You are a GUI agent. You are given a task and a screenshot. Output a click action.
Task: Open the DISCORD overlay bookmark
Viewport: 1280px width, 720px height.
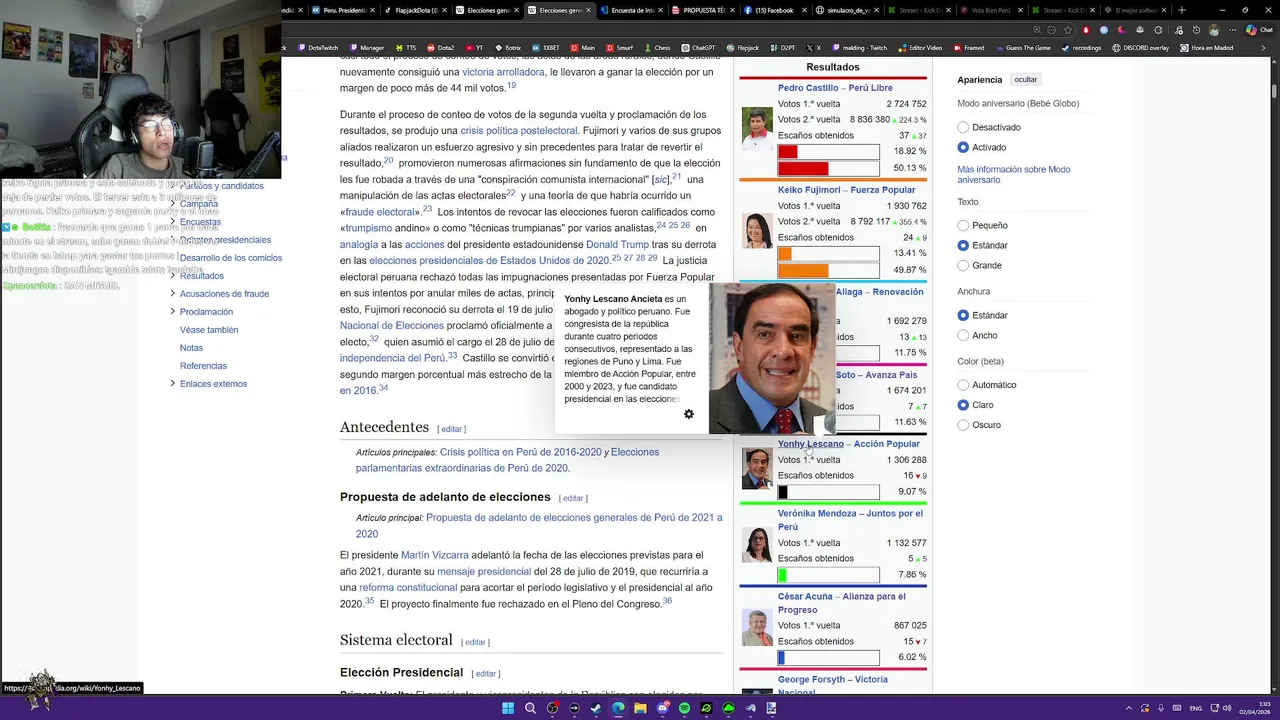coord(1140,48)
